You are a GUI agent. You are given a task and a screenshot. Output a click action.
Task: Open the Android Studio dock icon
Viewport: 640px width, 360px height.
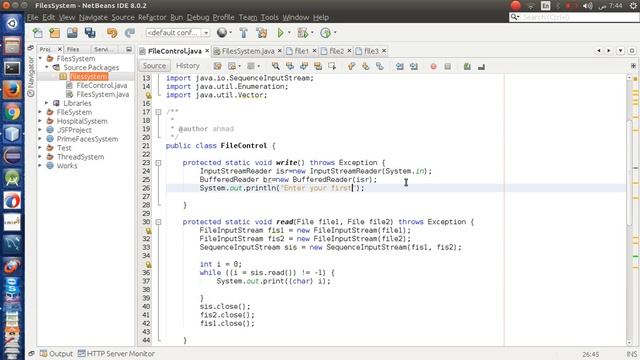click(12, 178)
